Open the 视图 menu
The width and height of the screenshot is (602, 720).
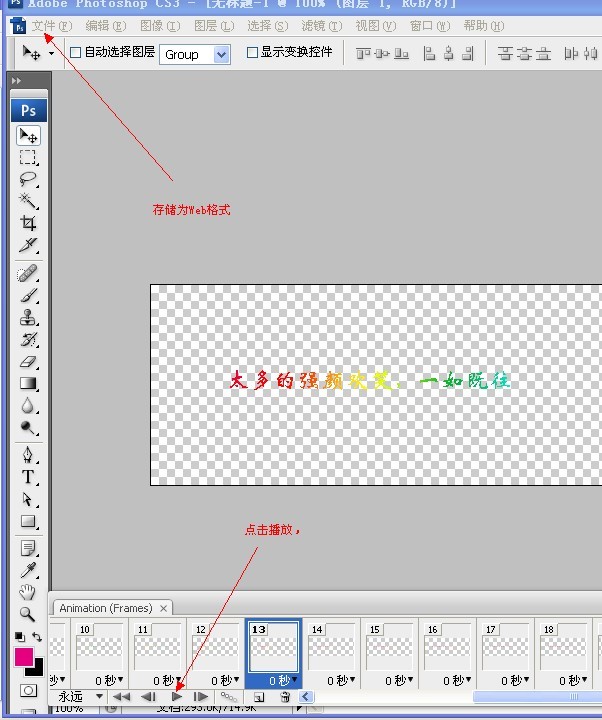point(376,26)
